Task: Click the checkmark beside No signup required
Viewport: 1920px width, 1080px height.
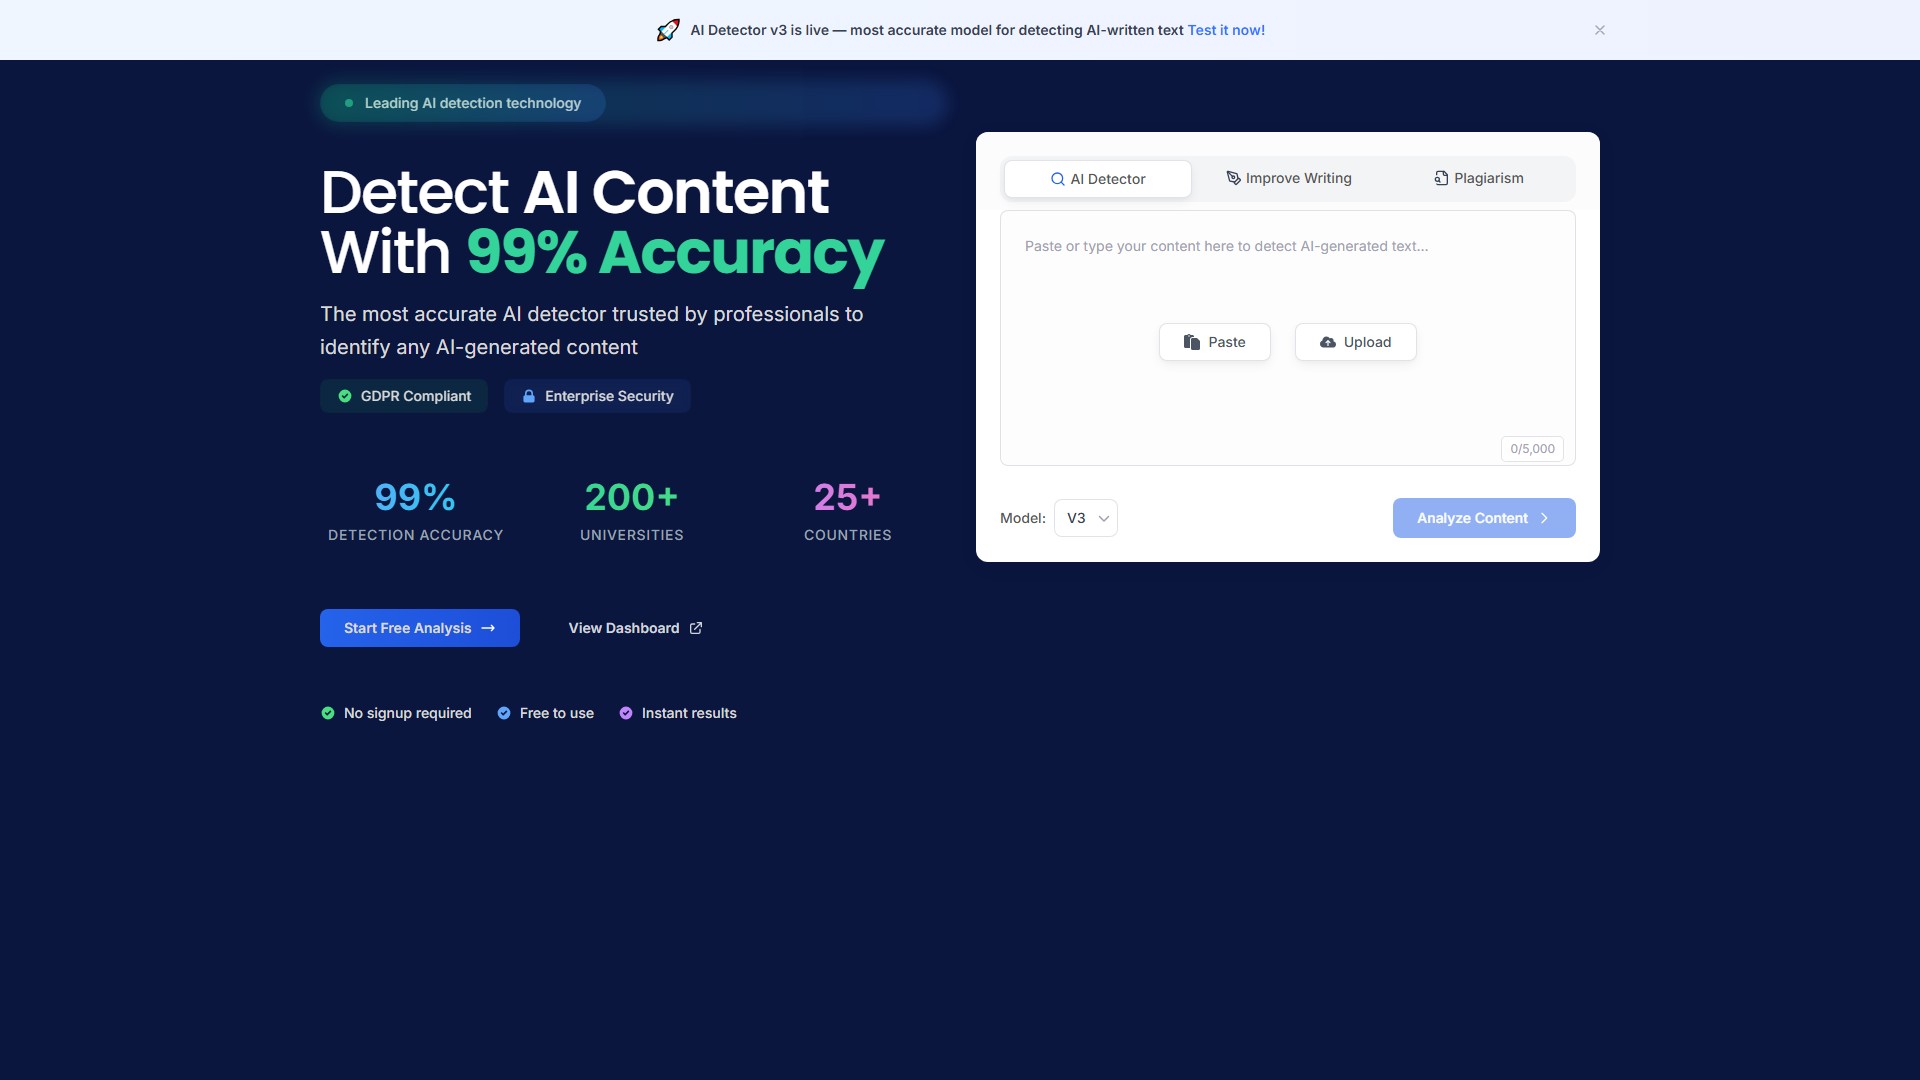Action: tap(327, 713)
